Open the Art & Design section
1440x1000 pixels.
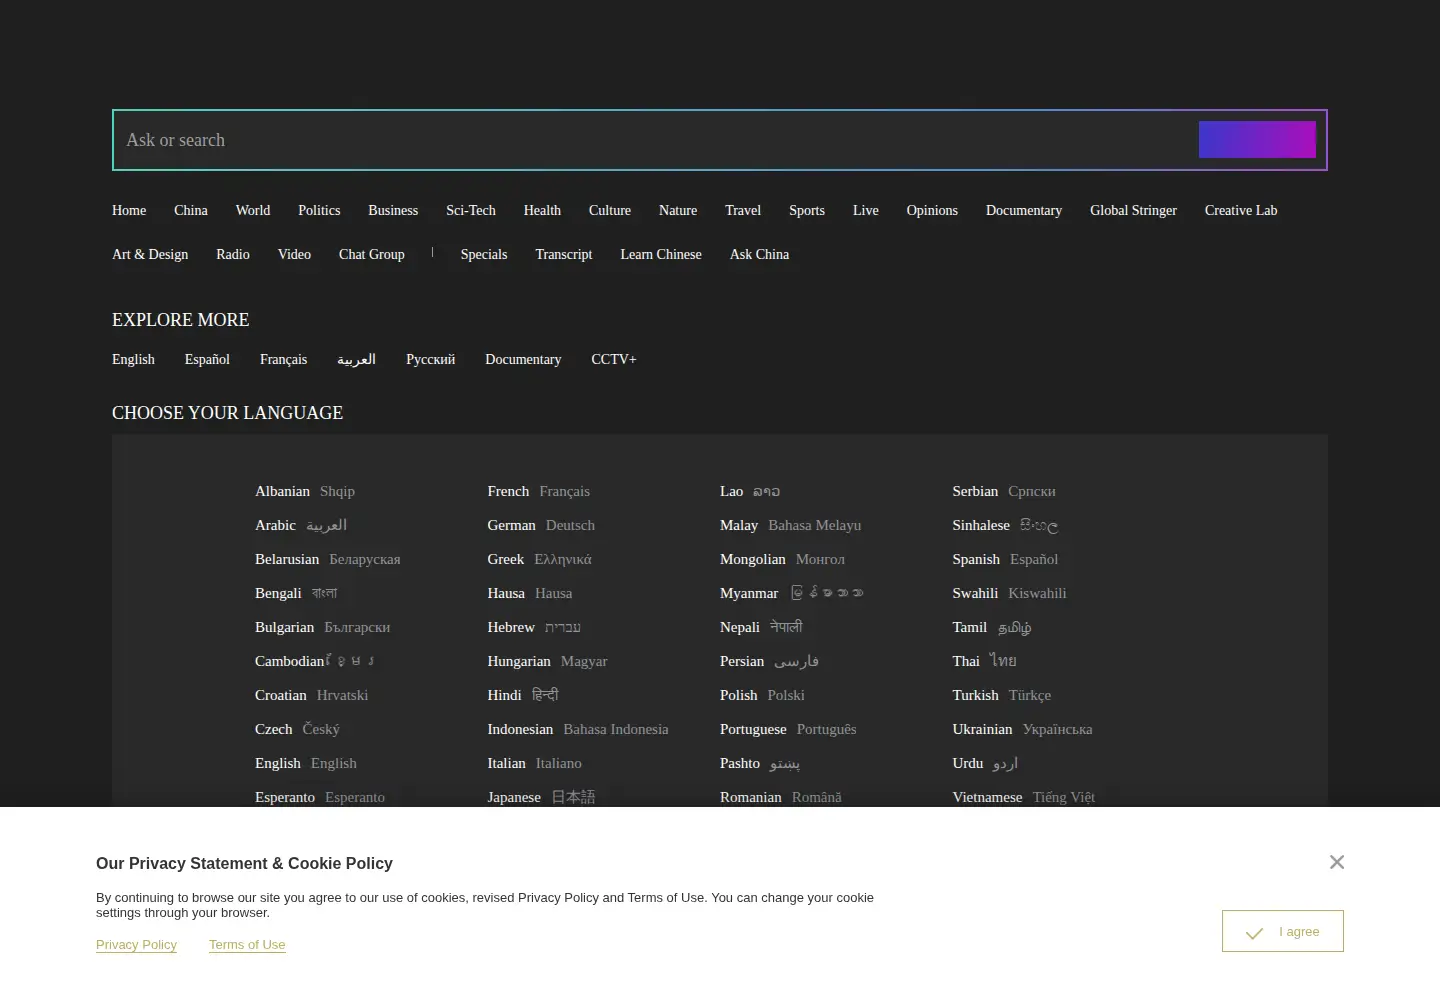click(x=150, y=254)
